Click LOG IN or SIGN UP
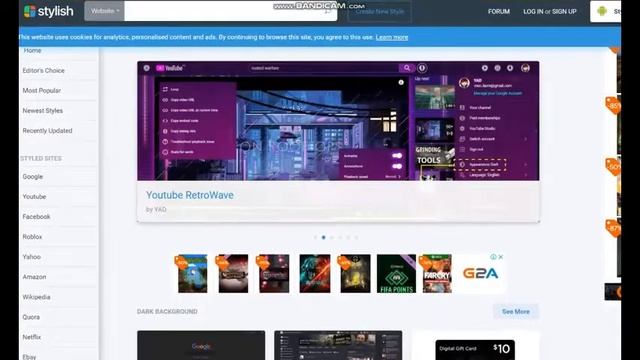This screenshot has width=640, height=360. coord(550,11)
